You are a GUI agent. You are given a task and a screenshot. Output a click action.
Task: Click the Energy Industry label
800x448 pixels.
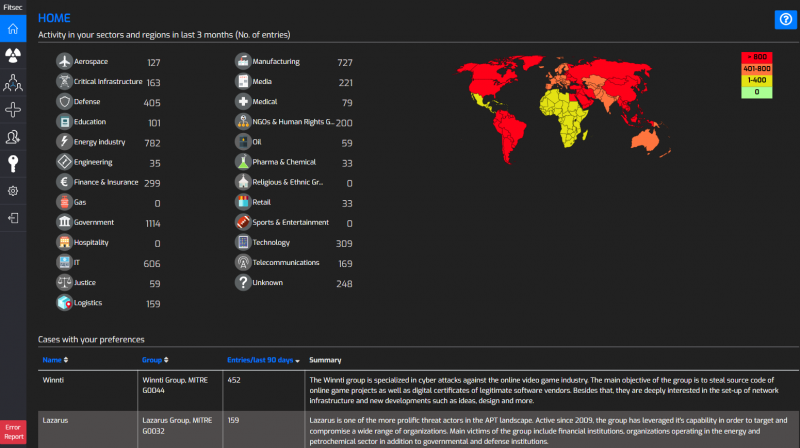click(x=99, y=142)
